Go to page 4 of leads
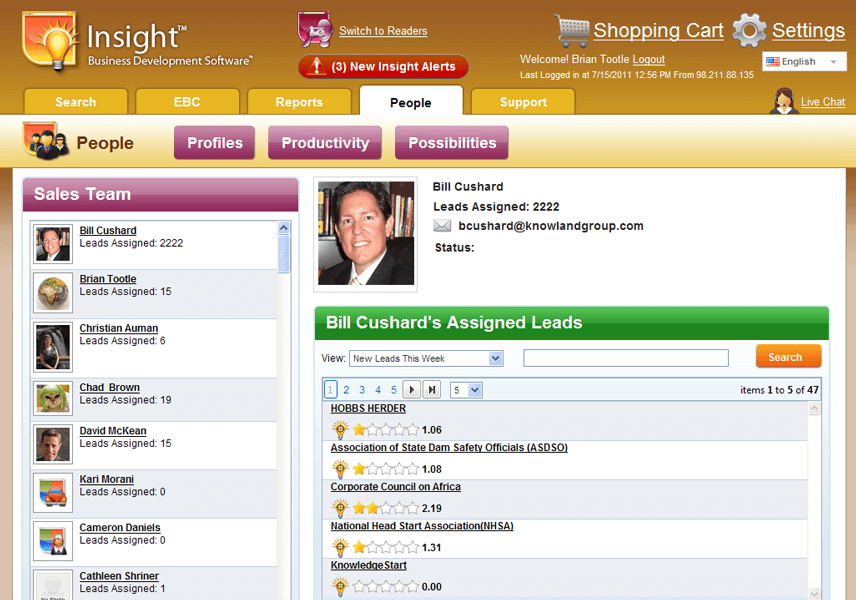This screenshot has height=600, width=856. click(378, 390)
